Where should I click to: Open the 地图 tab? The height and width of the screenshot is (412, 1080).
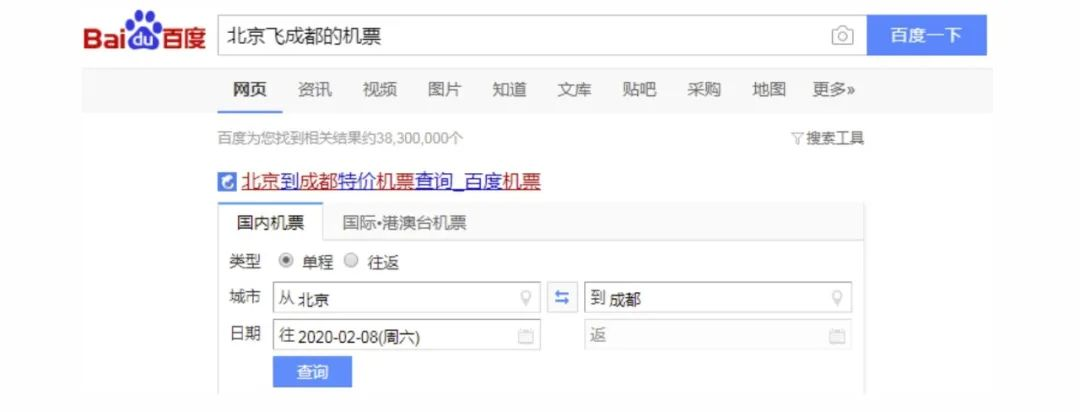coord(769,90)
